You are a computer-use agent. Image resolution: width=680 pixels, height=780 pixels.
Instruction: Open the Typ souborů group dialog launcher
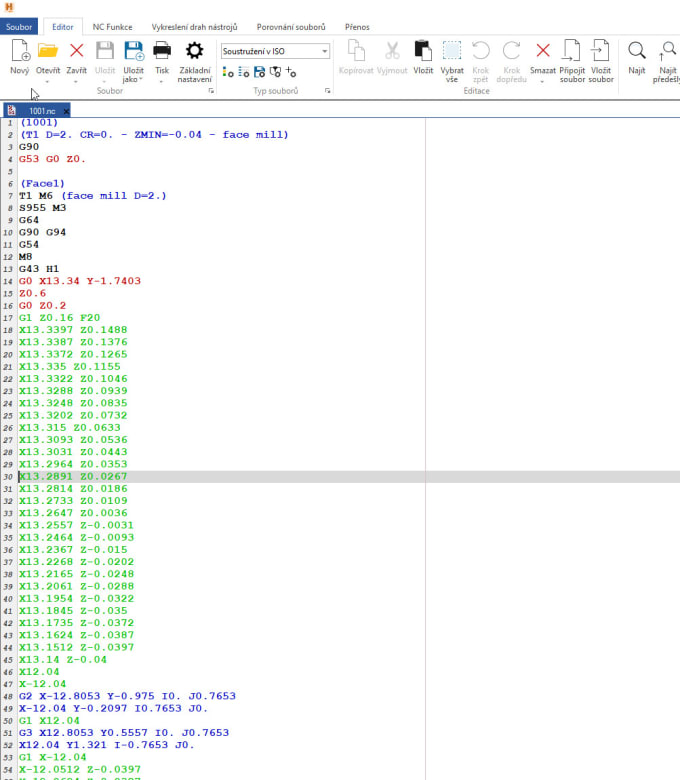[327, 91]
